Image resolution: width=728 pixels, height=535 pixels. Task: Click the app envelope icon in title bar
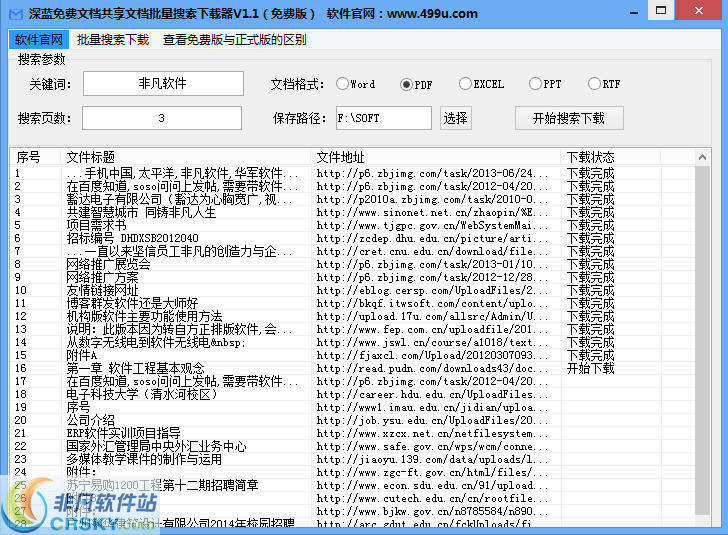click(x=15, y=14)
